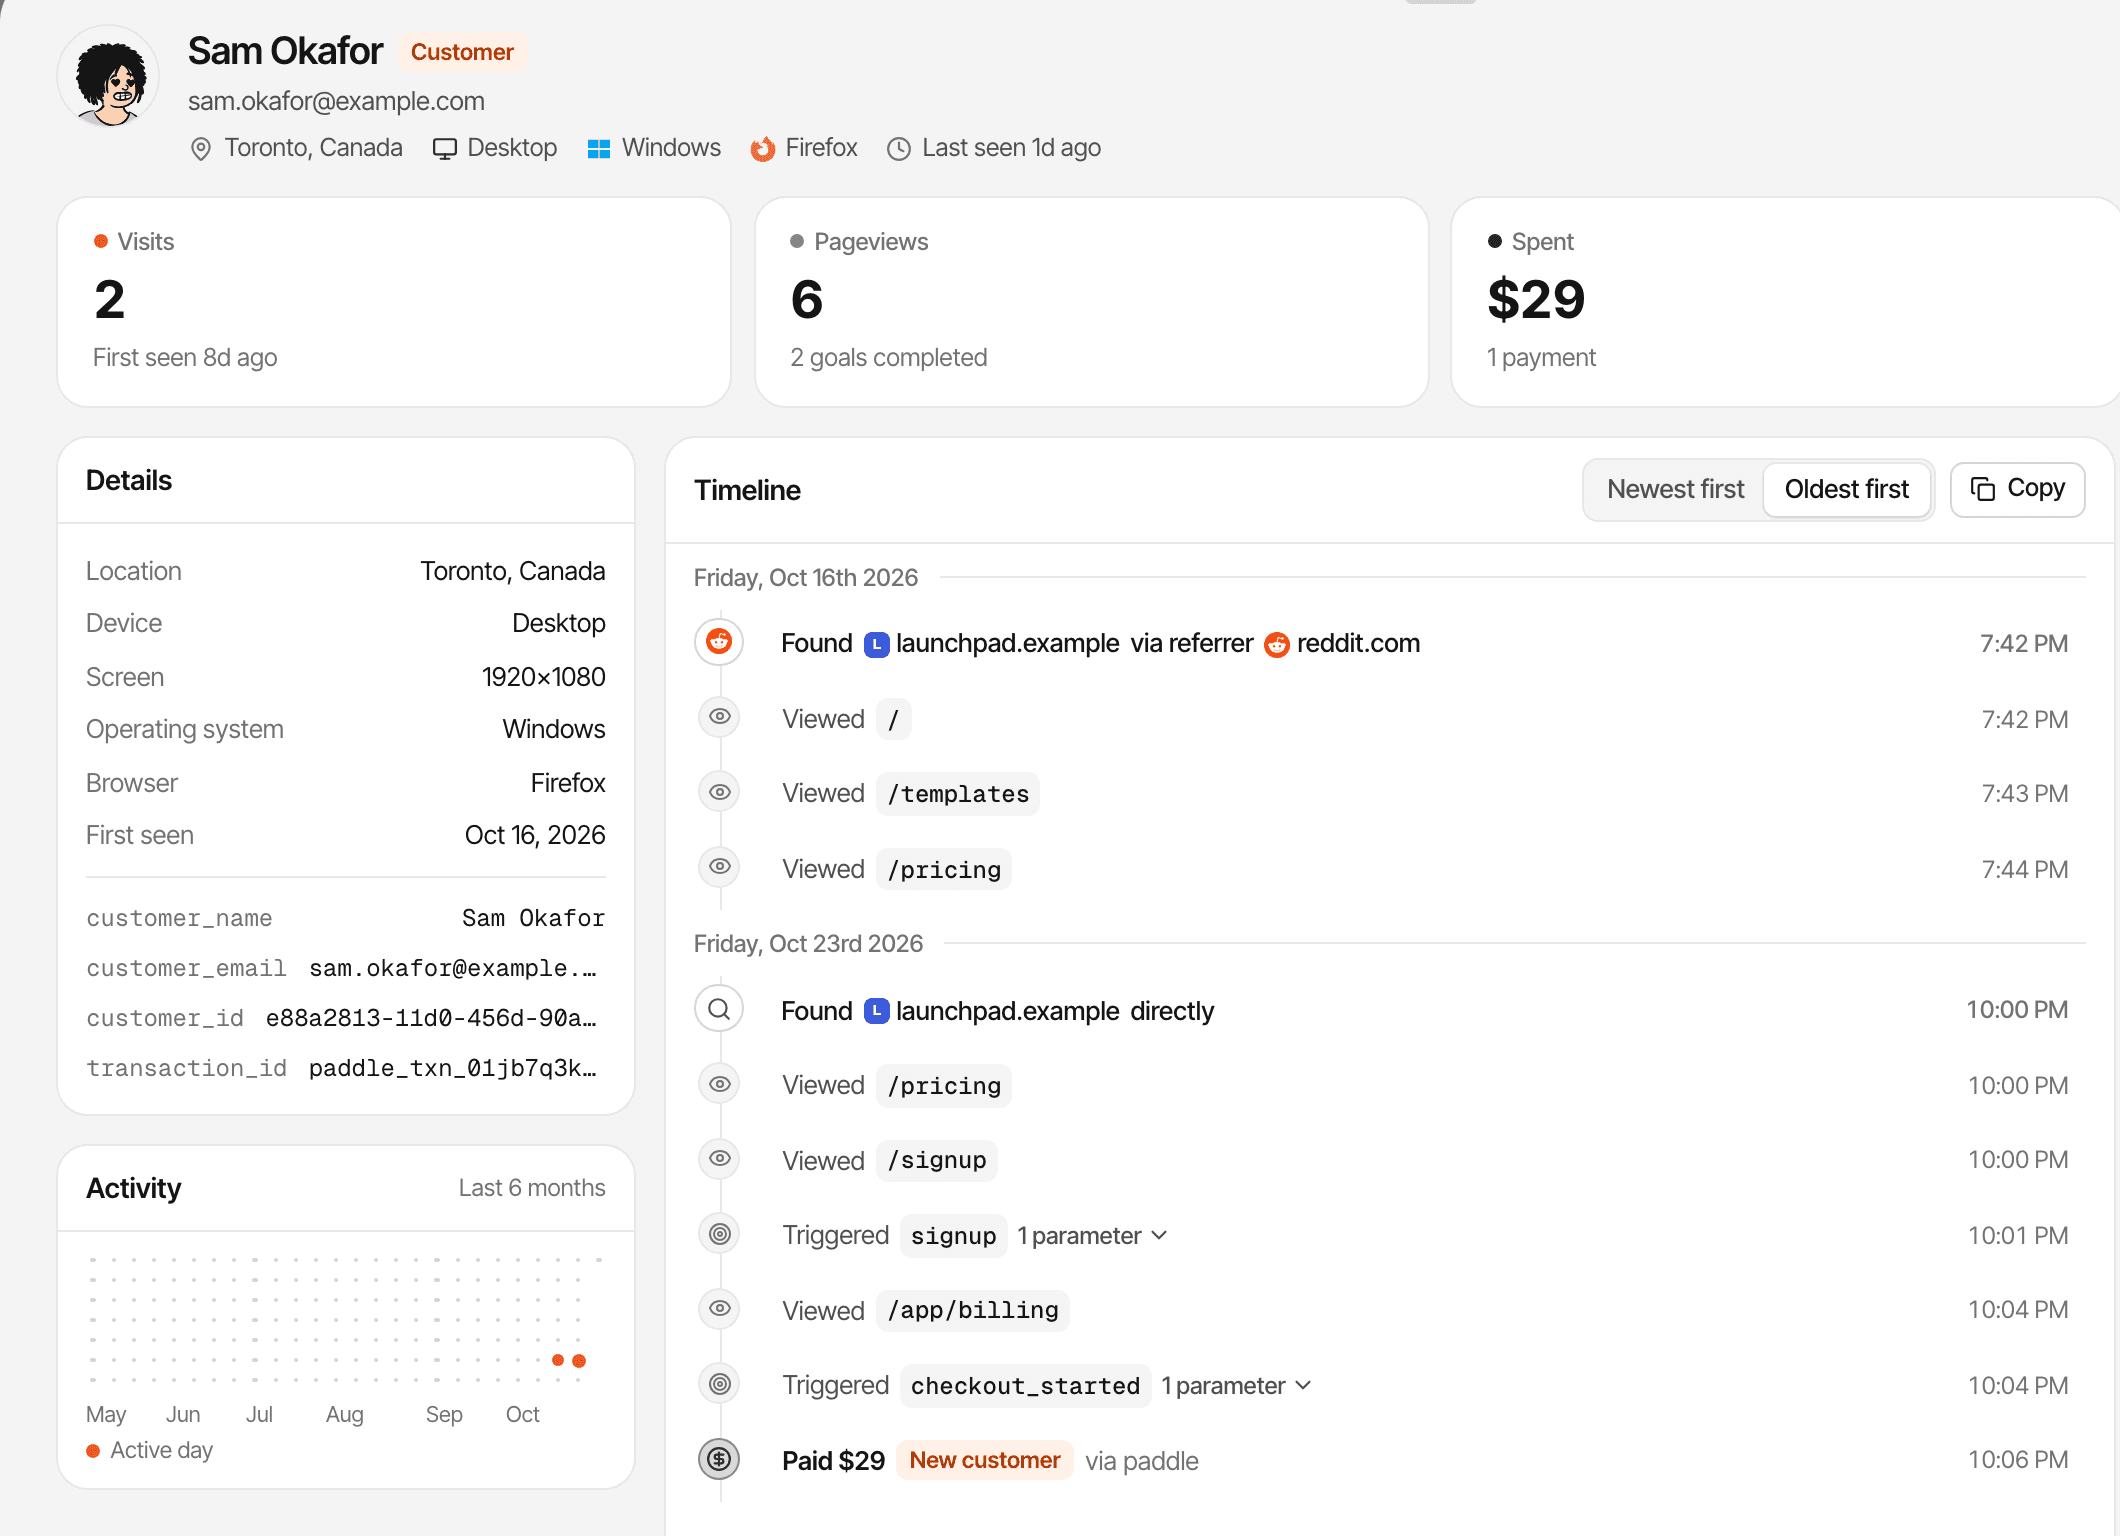
Task: Click the Friday, Oct 23rd 2026 date header
Action: 808,943
